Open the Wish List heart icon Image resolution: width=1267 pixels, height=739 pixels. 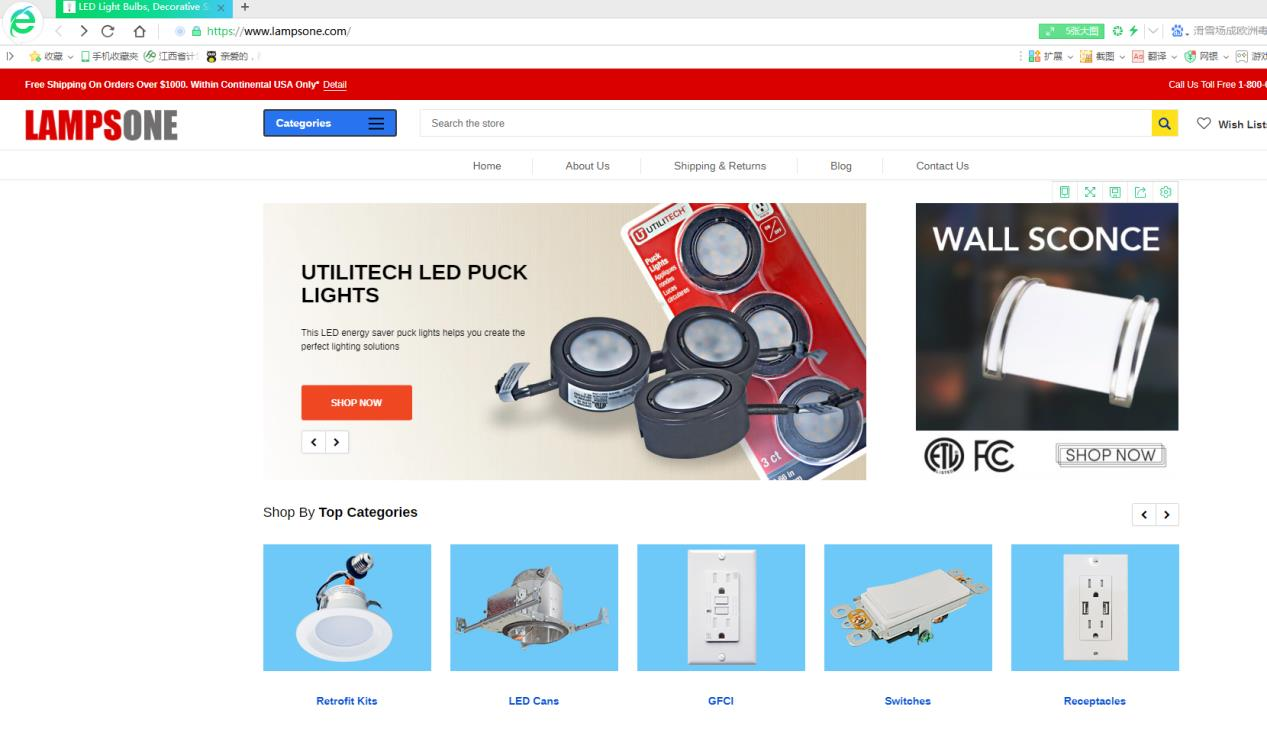(x=1203, y=123)
